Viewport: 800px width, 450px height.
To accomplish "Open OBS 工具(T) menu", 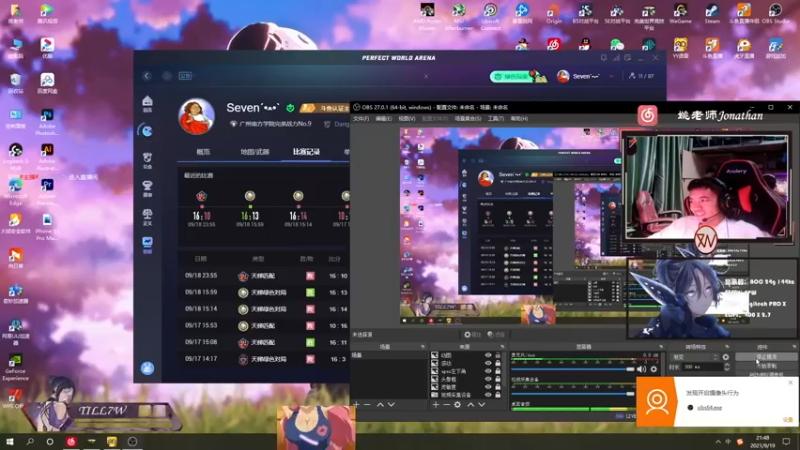I will pos(495,118).
